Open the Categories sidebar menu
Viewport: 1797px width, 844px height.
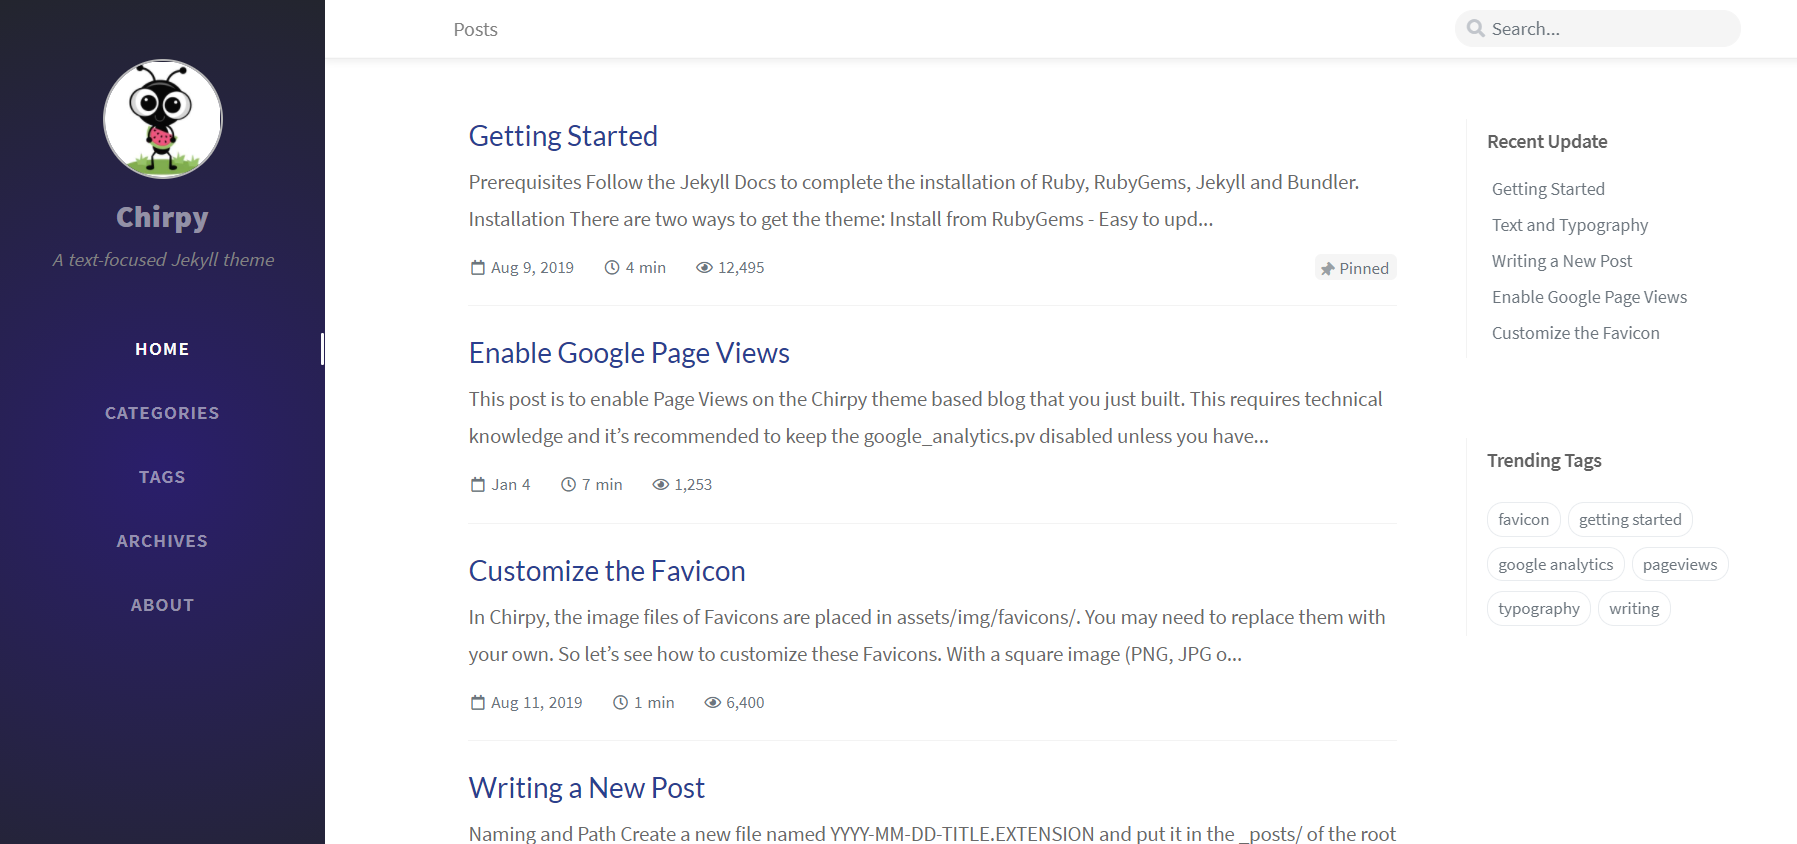click(162, 413)
